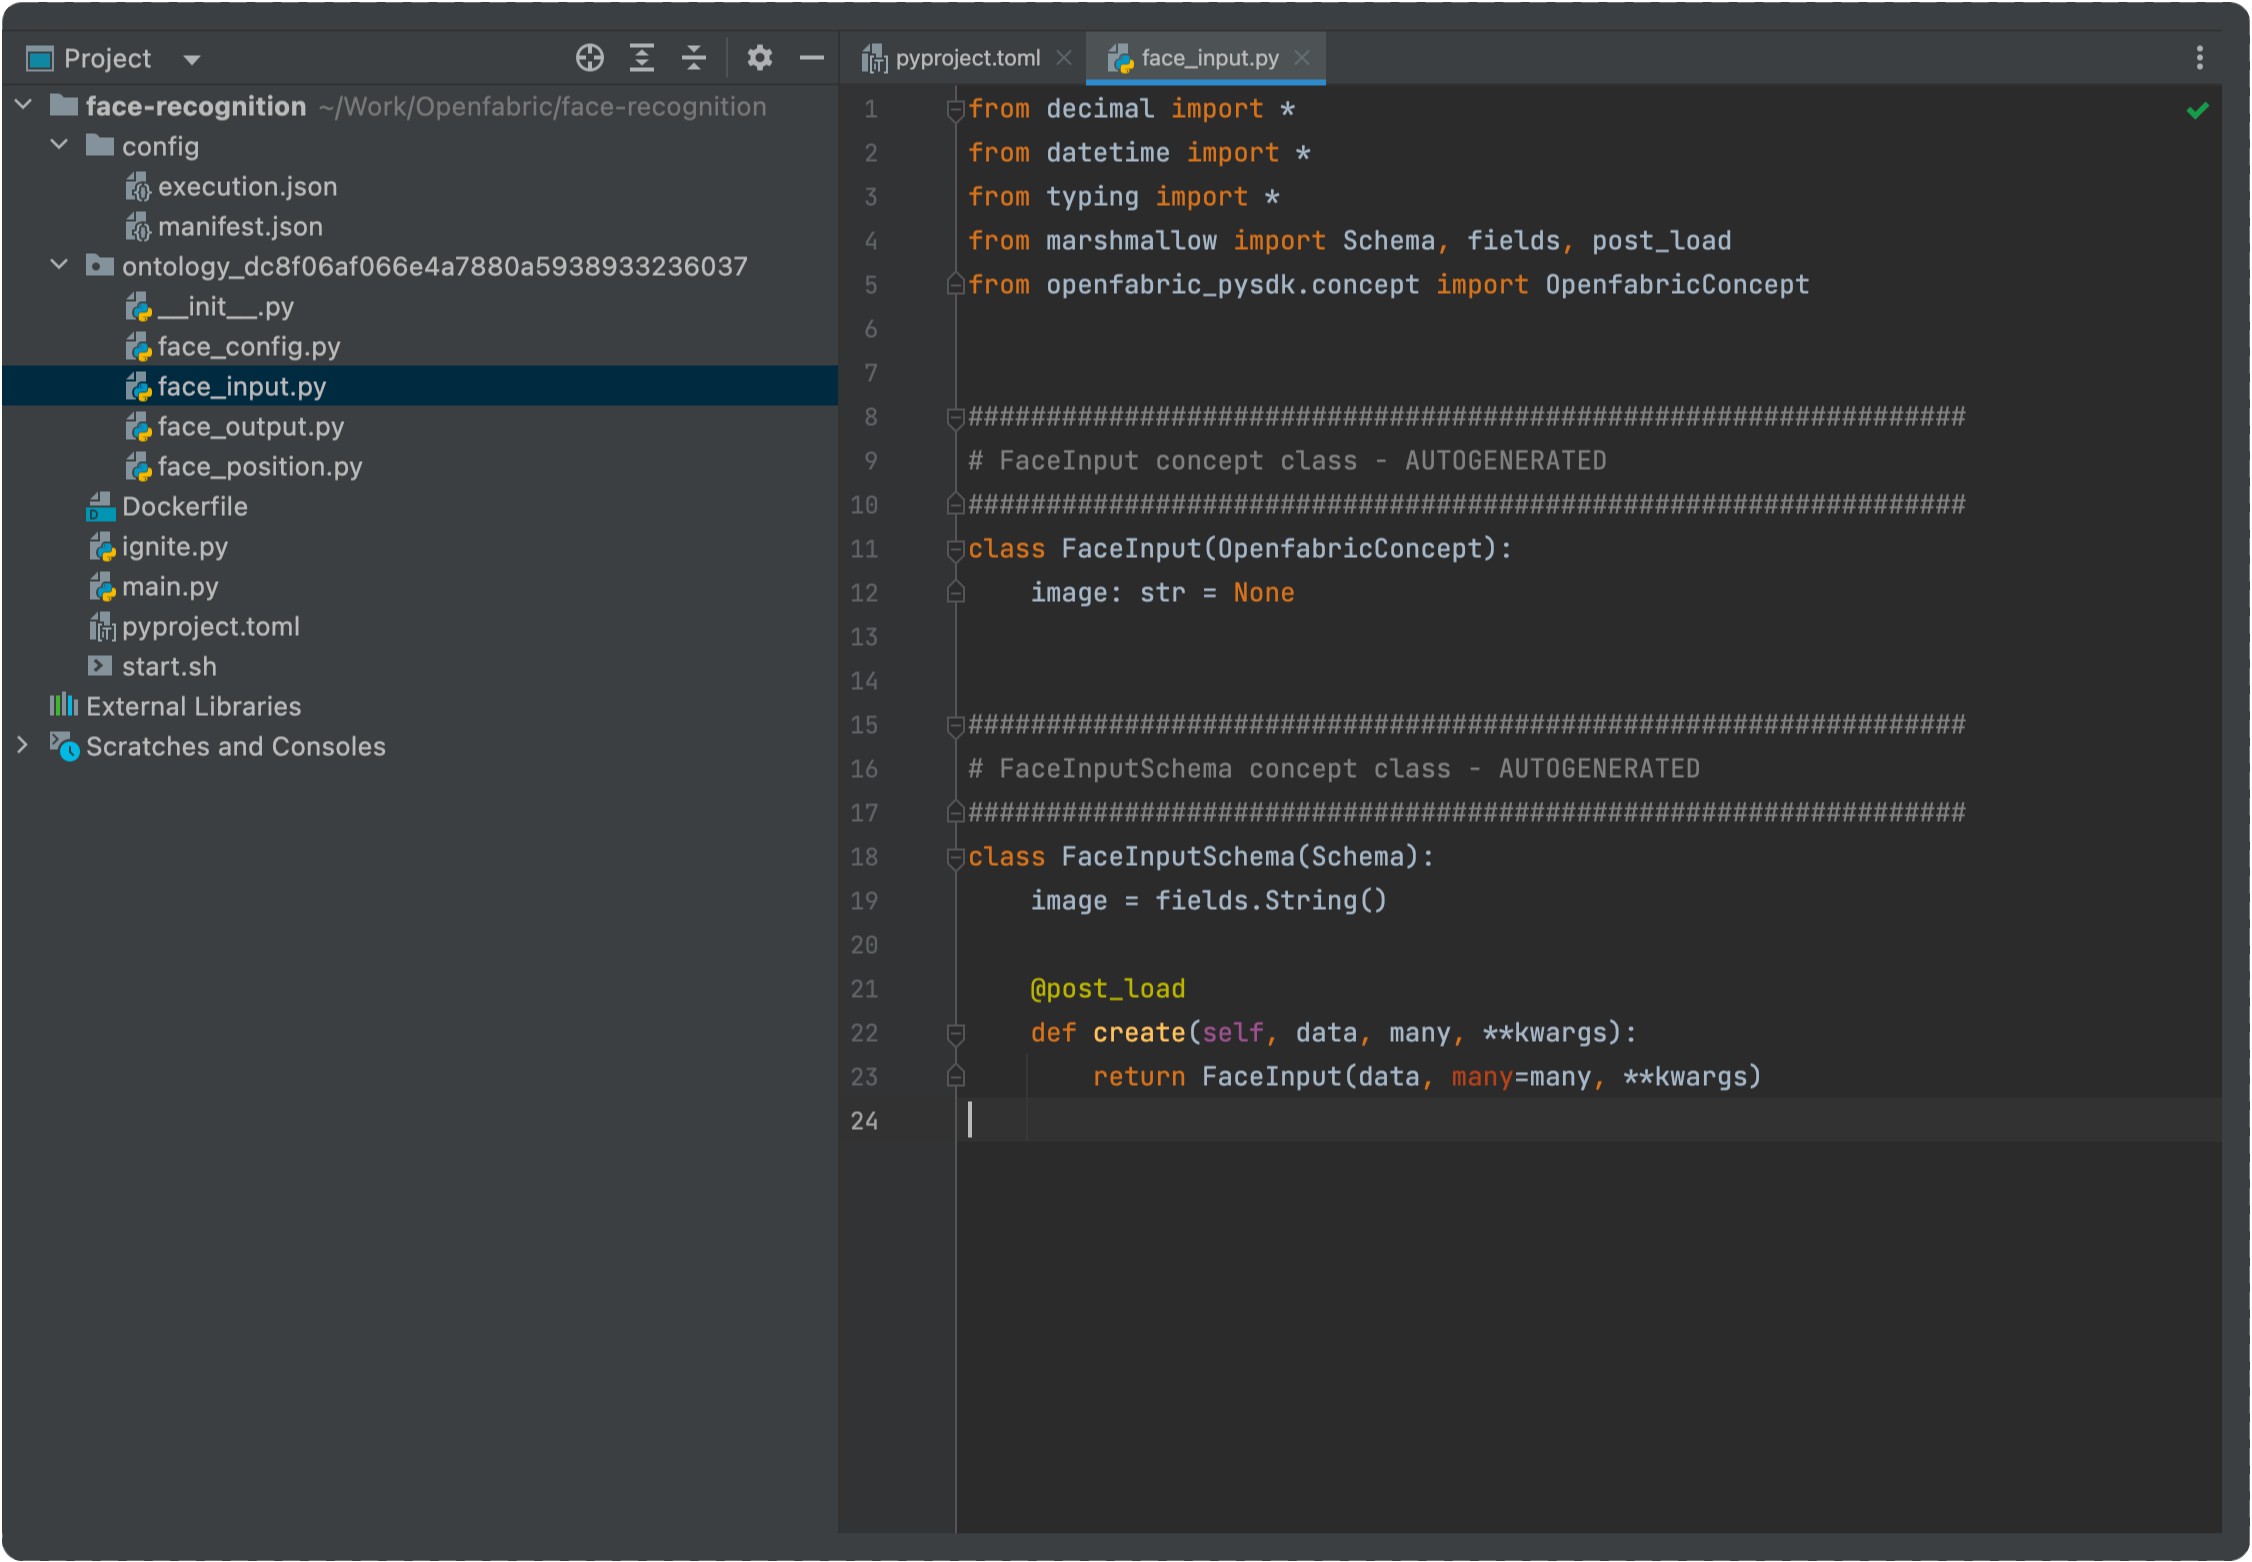This screenshot has width=2252, height=1562.
Task: Click the settings gear icon in project panel
Action: point(760,56)
